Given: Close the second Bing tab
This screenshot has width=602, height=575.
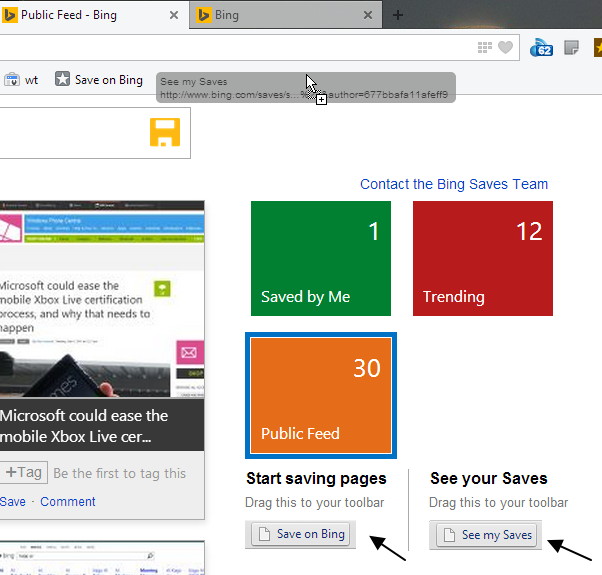Looking at the screenshot, I should [x=368, y=15].
